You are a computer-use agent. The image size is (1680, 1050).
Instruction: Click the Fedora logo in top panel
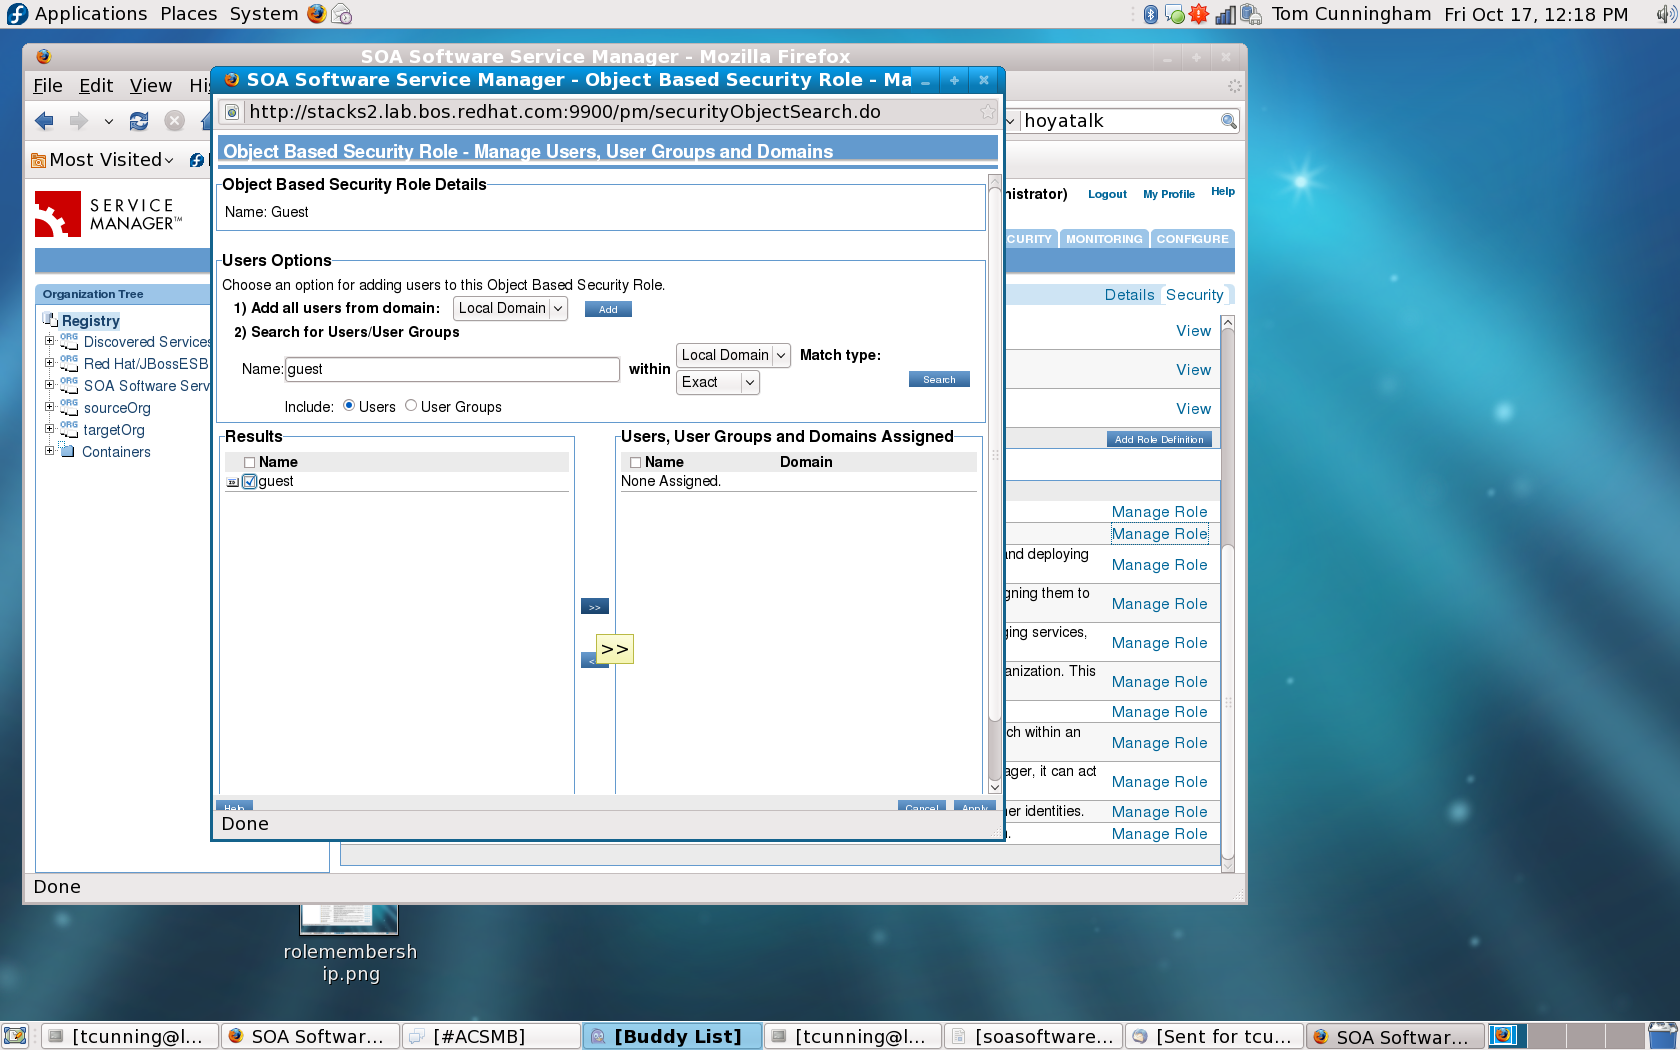(x=17, y=14)
